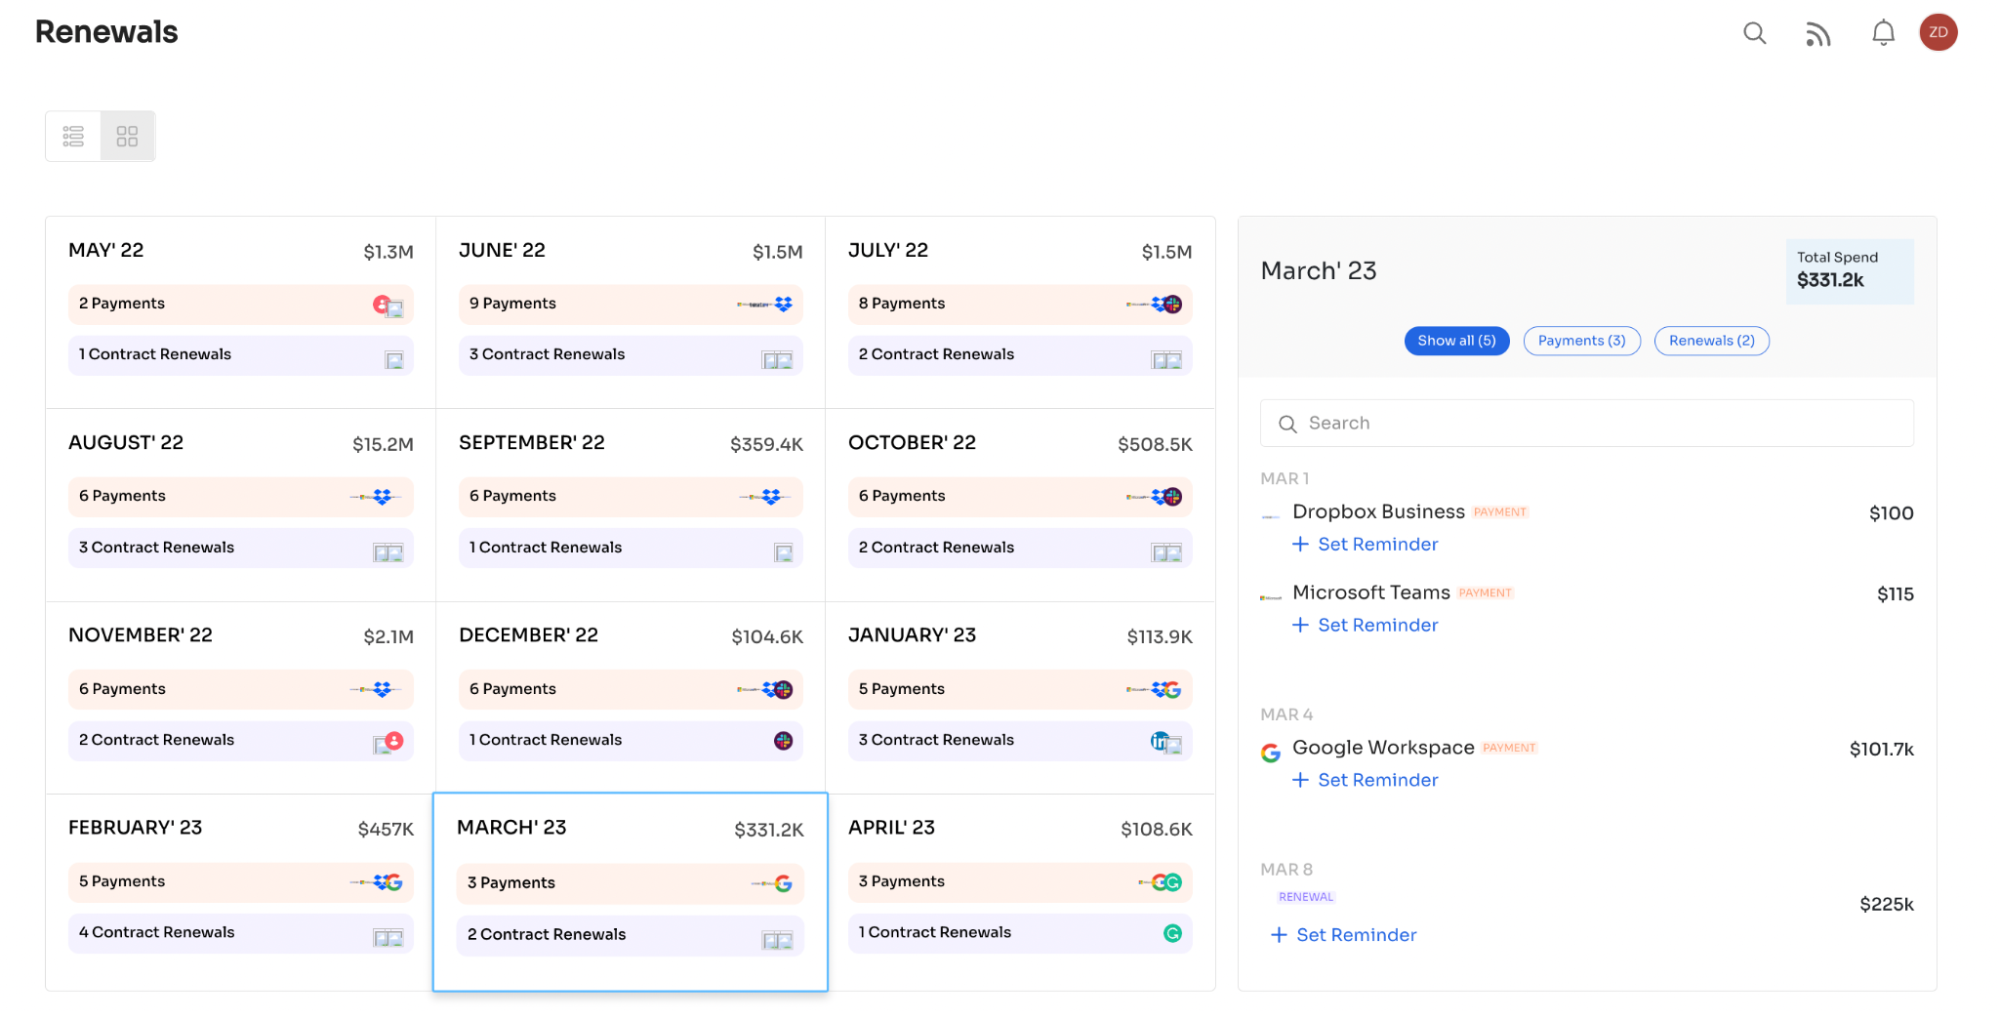Open the feed icon in the header
The width and height of the screenshot is (1999, 1012).
tap(1818, 34)
